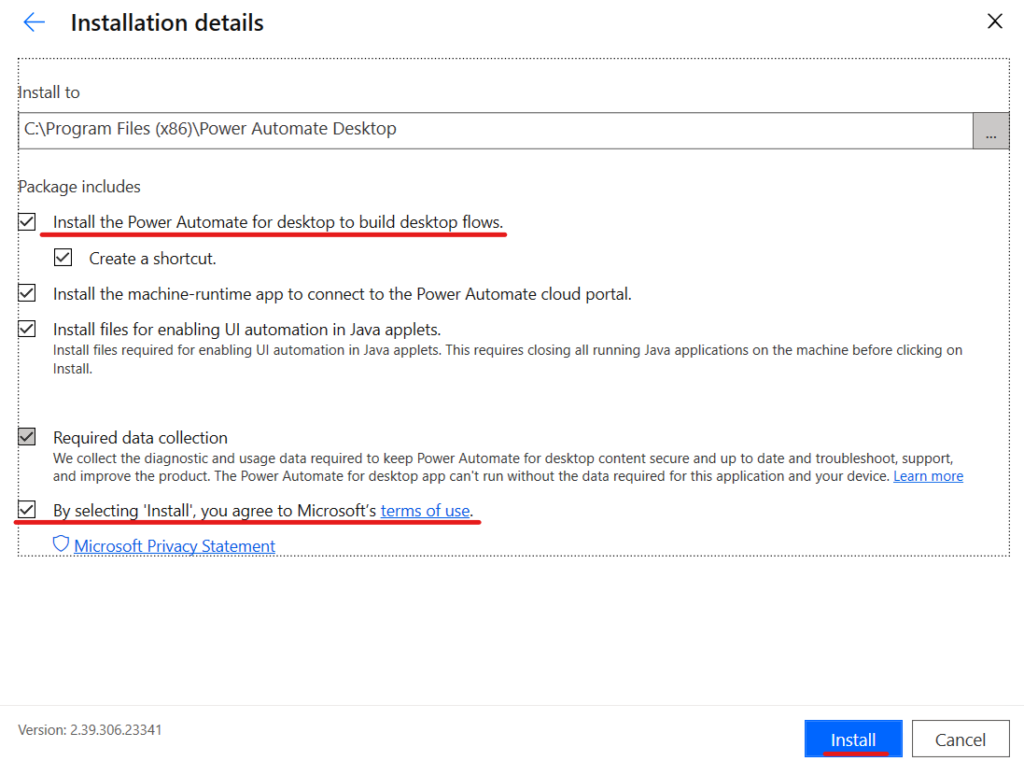Click the install path text field

[x=495, y=130]
